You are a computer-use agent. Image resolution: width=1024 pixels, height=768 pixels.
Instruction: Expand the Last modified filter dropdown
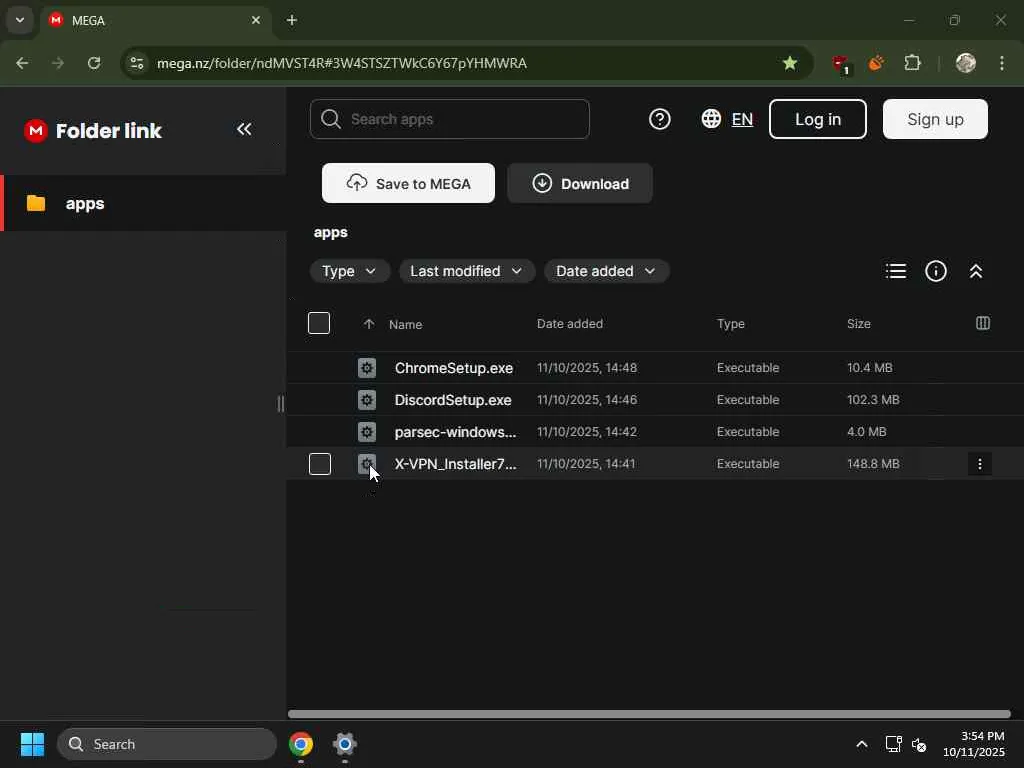pyautogui.click(x=466, y=271)
